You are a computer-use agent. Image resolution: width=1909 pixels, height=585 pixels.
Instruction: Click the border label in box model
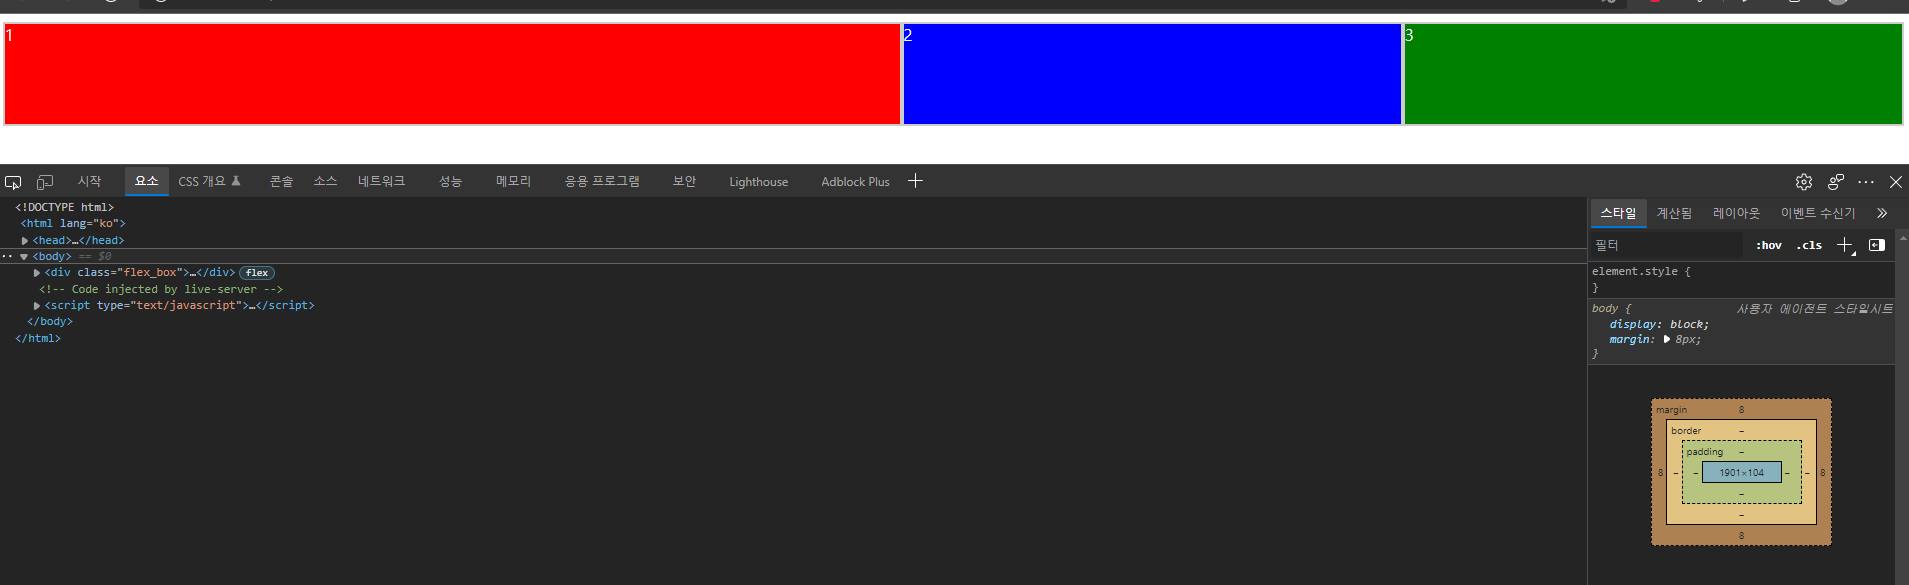1686,431
